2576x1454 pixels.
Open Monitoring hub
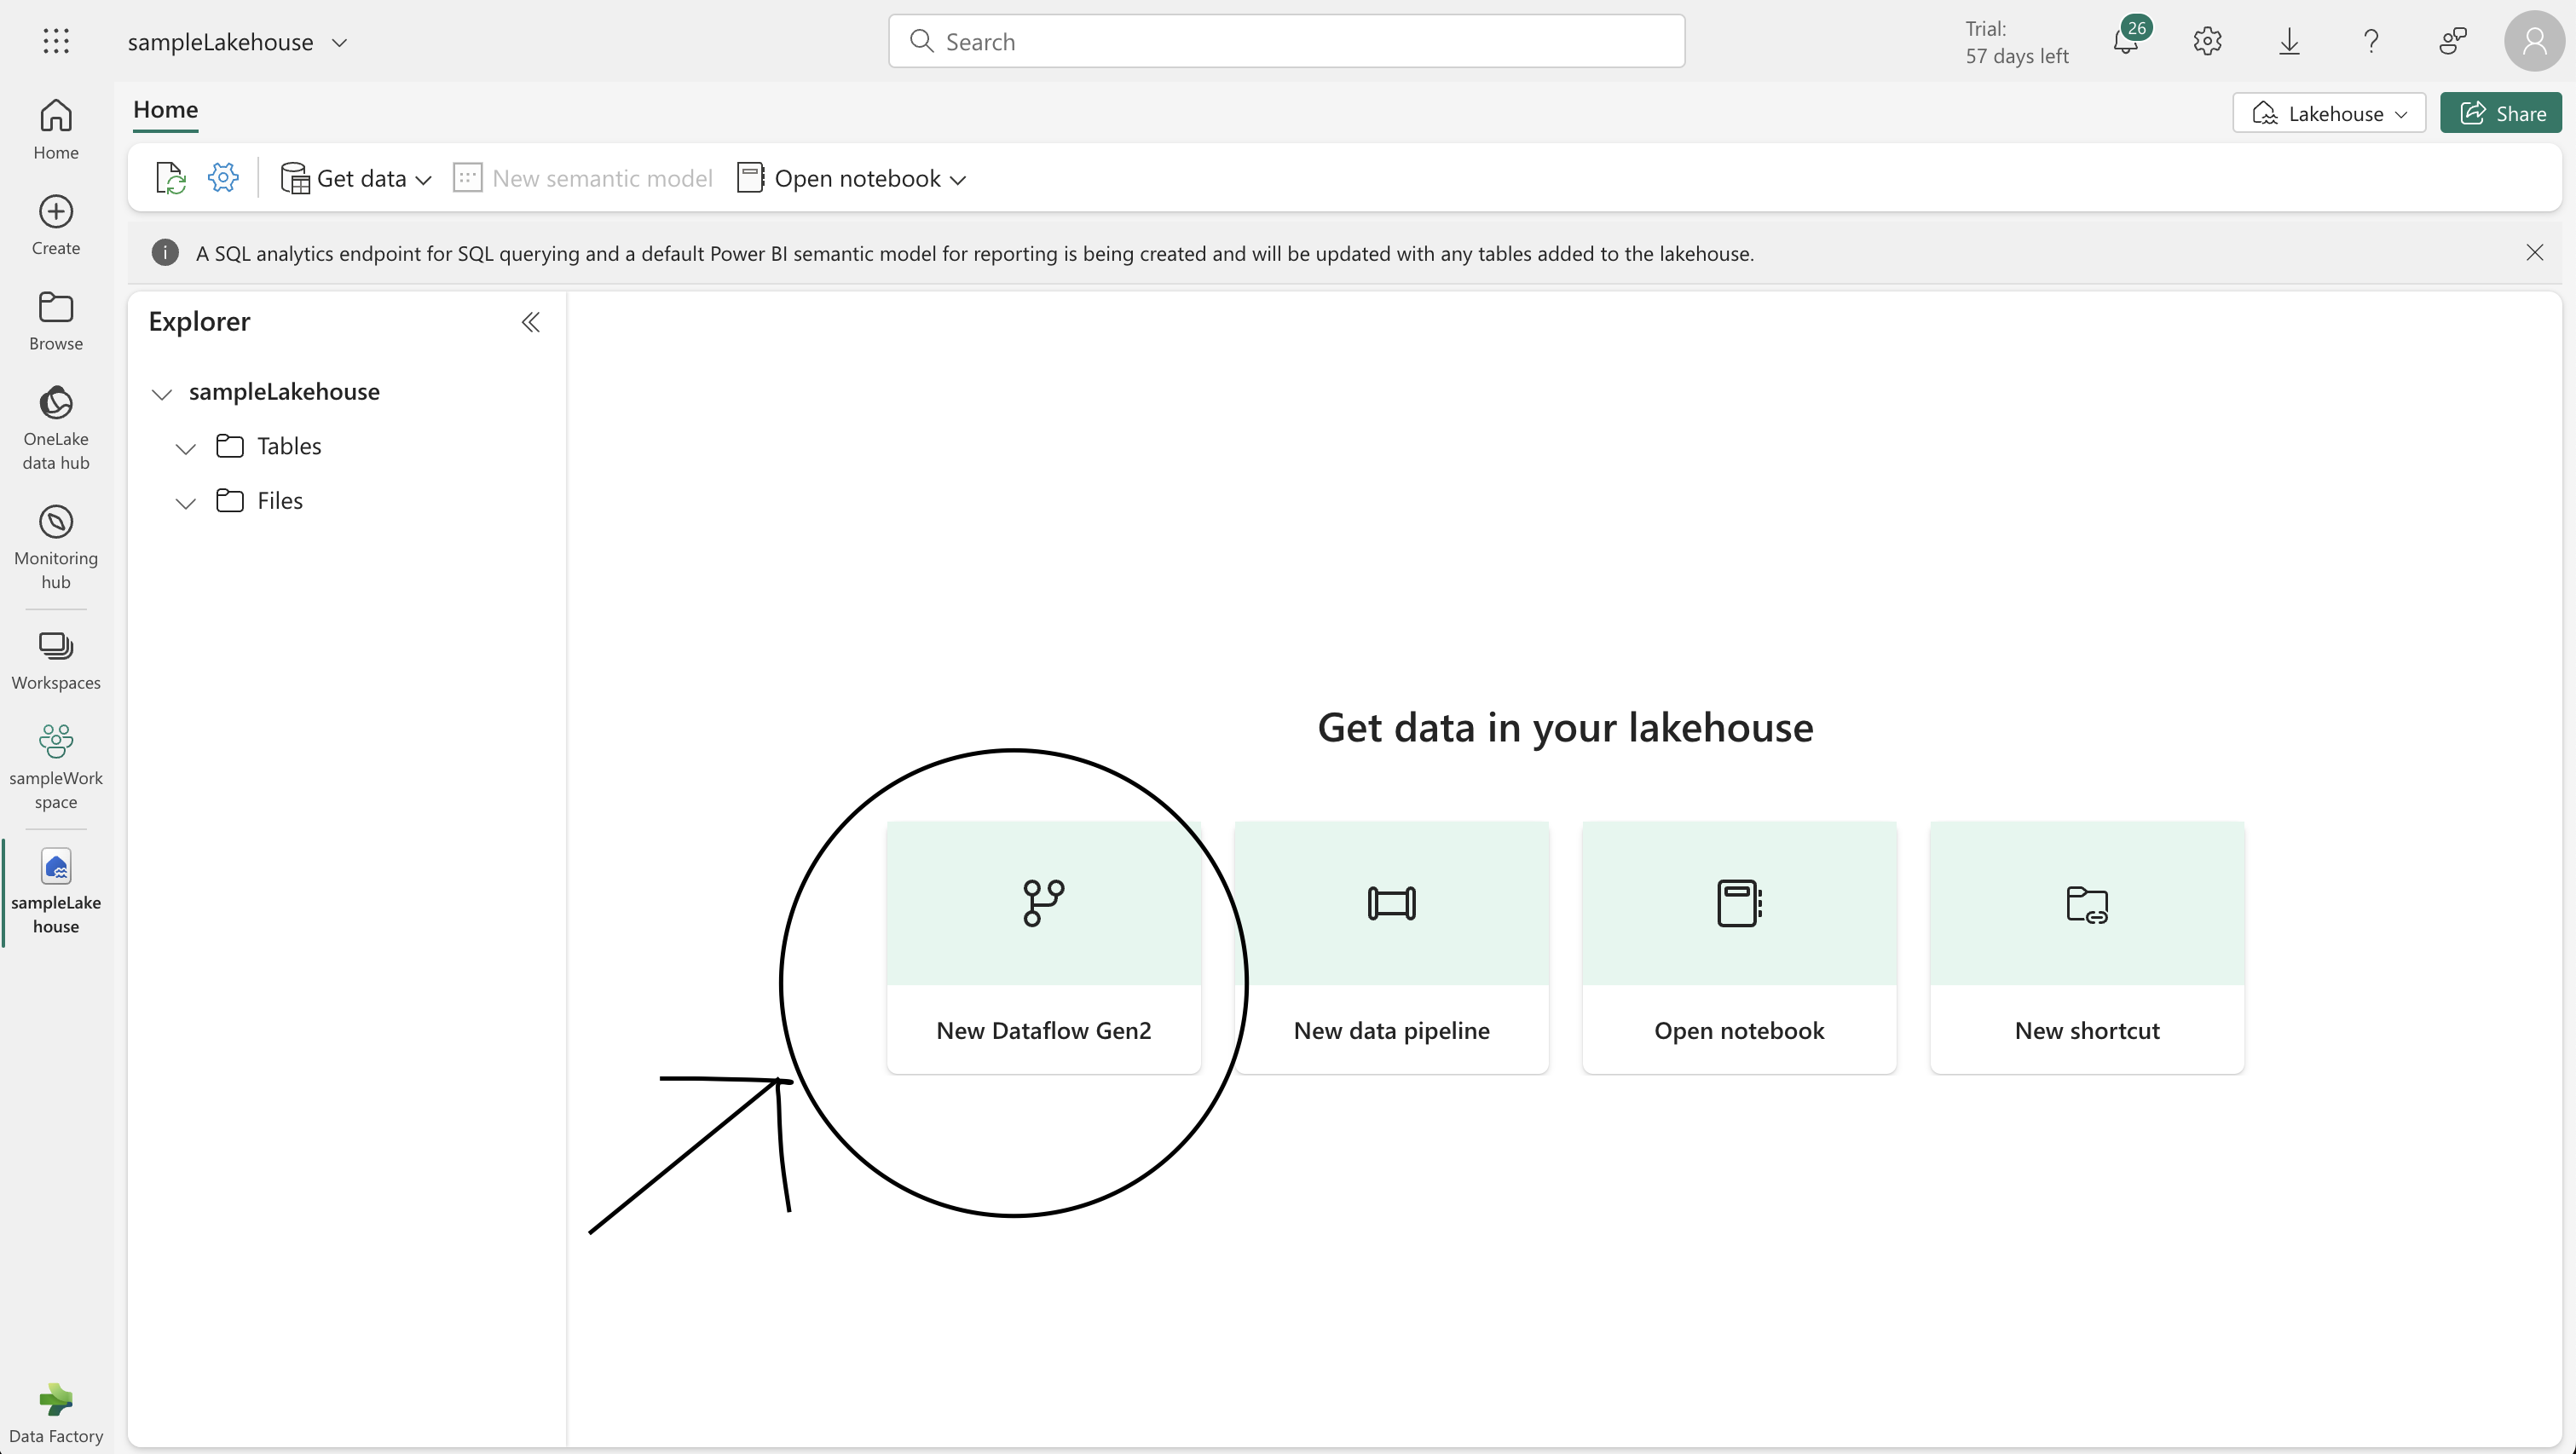tap(56, 547)
